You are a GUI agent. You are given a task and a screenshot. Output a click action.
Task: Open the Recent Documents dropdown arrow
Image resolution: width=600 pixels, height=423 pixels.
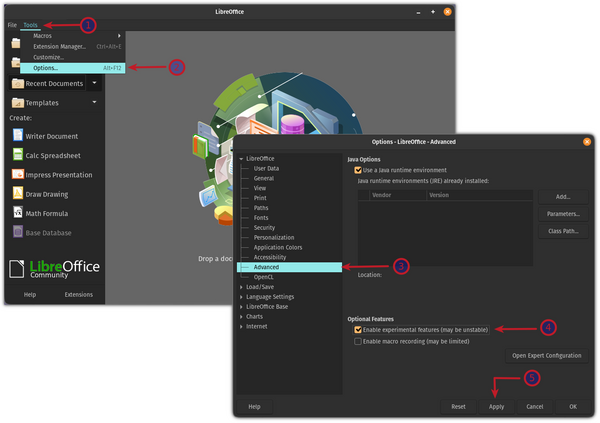click(x=94, y=84)
